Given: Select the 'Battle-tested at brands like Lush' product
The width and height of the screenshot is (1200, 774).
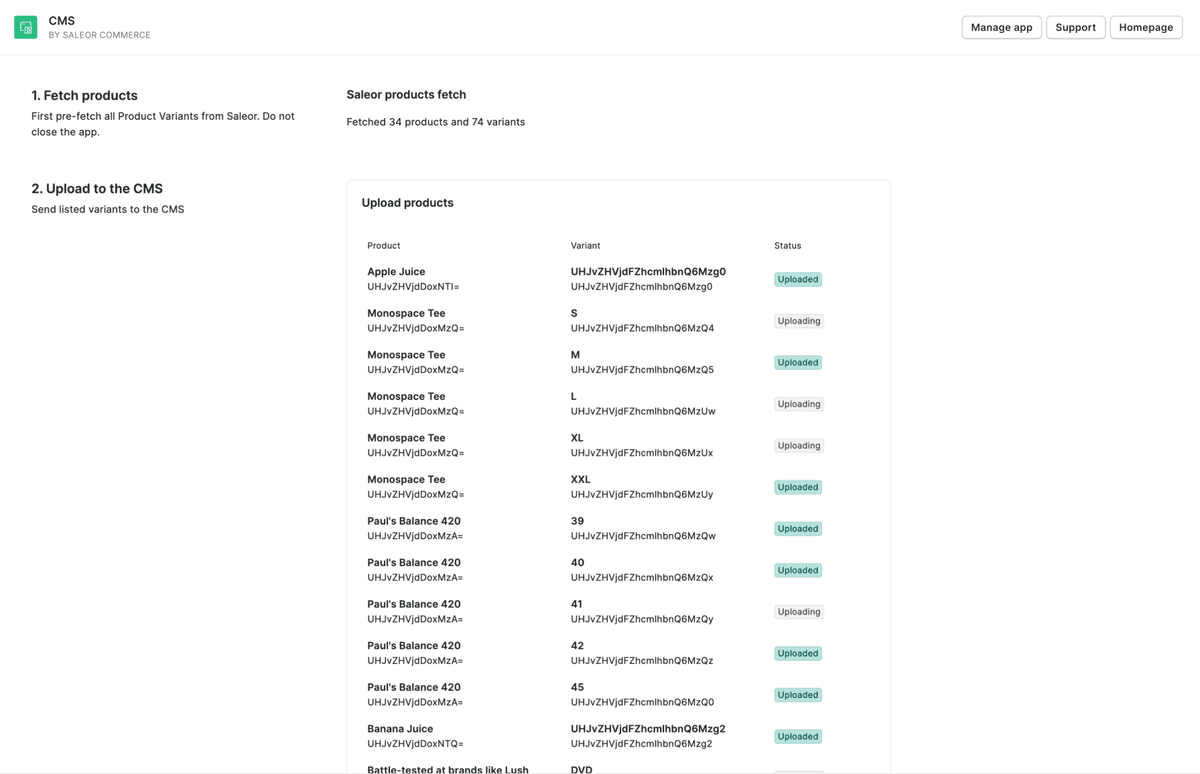Looking at the screenshot, I should tap(447, 769).
